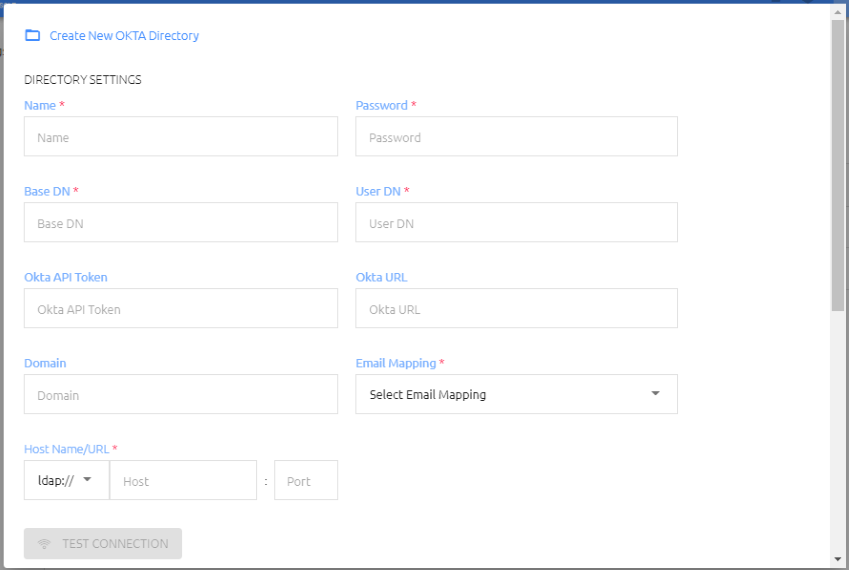Click the Password label
The height and width of the screenshot is (570, 849).
click(x=382, y=106)
